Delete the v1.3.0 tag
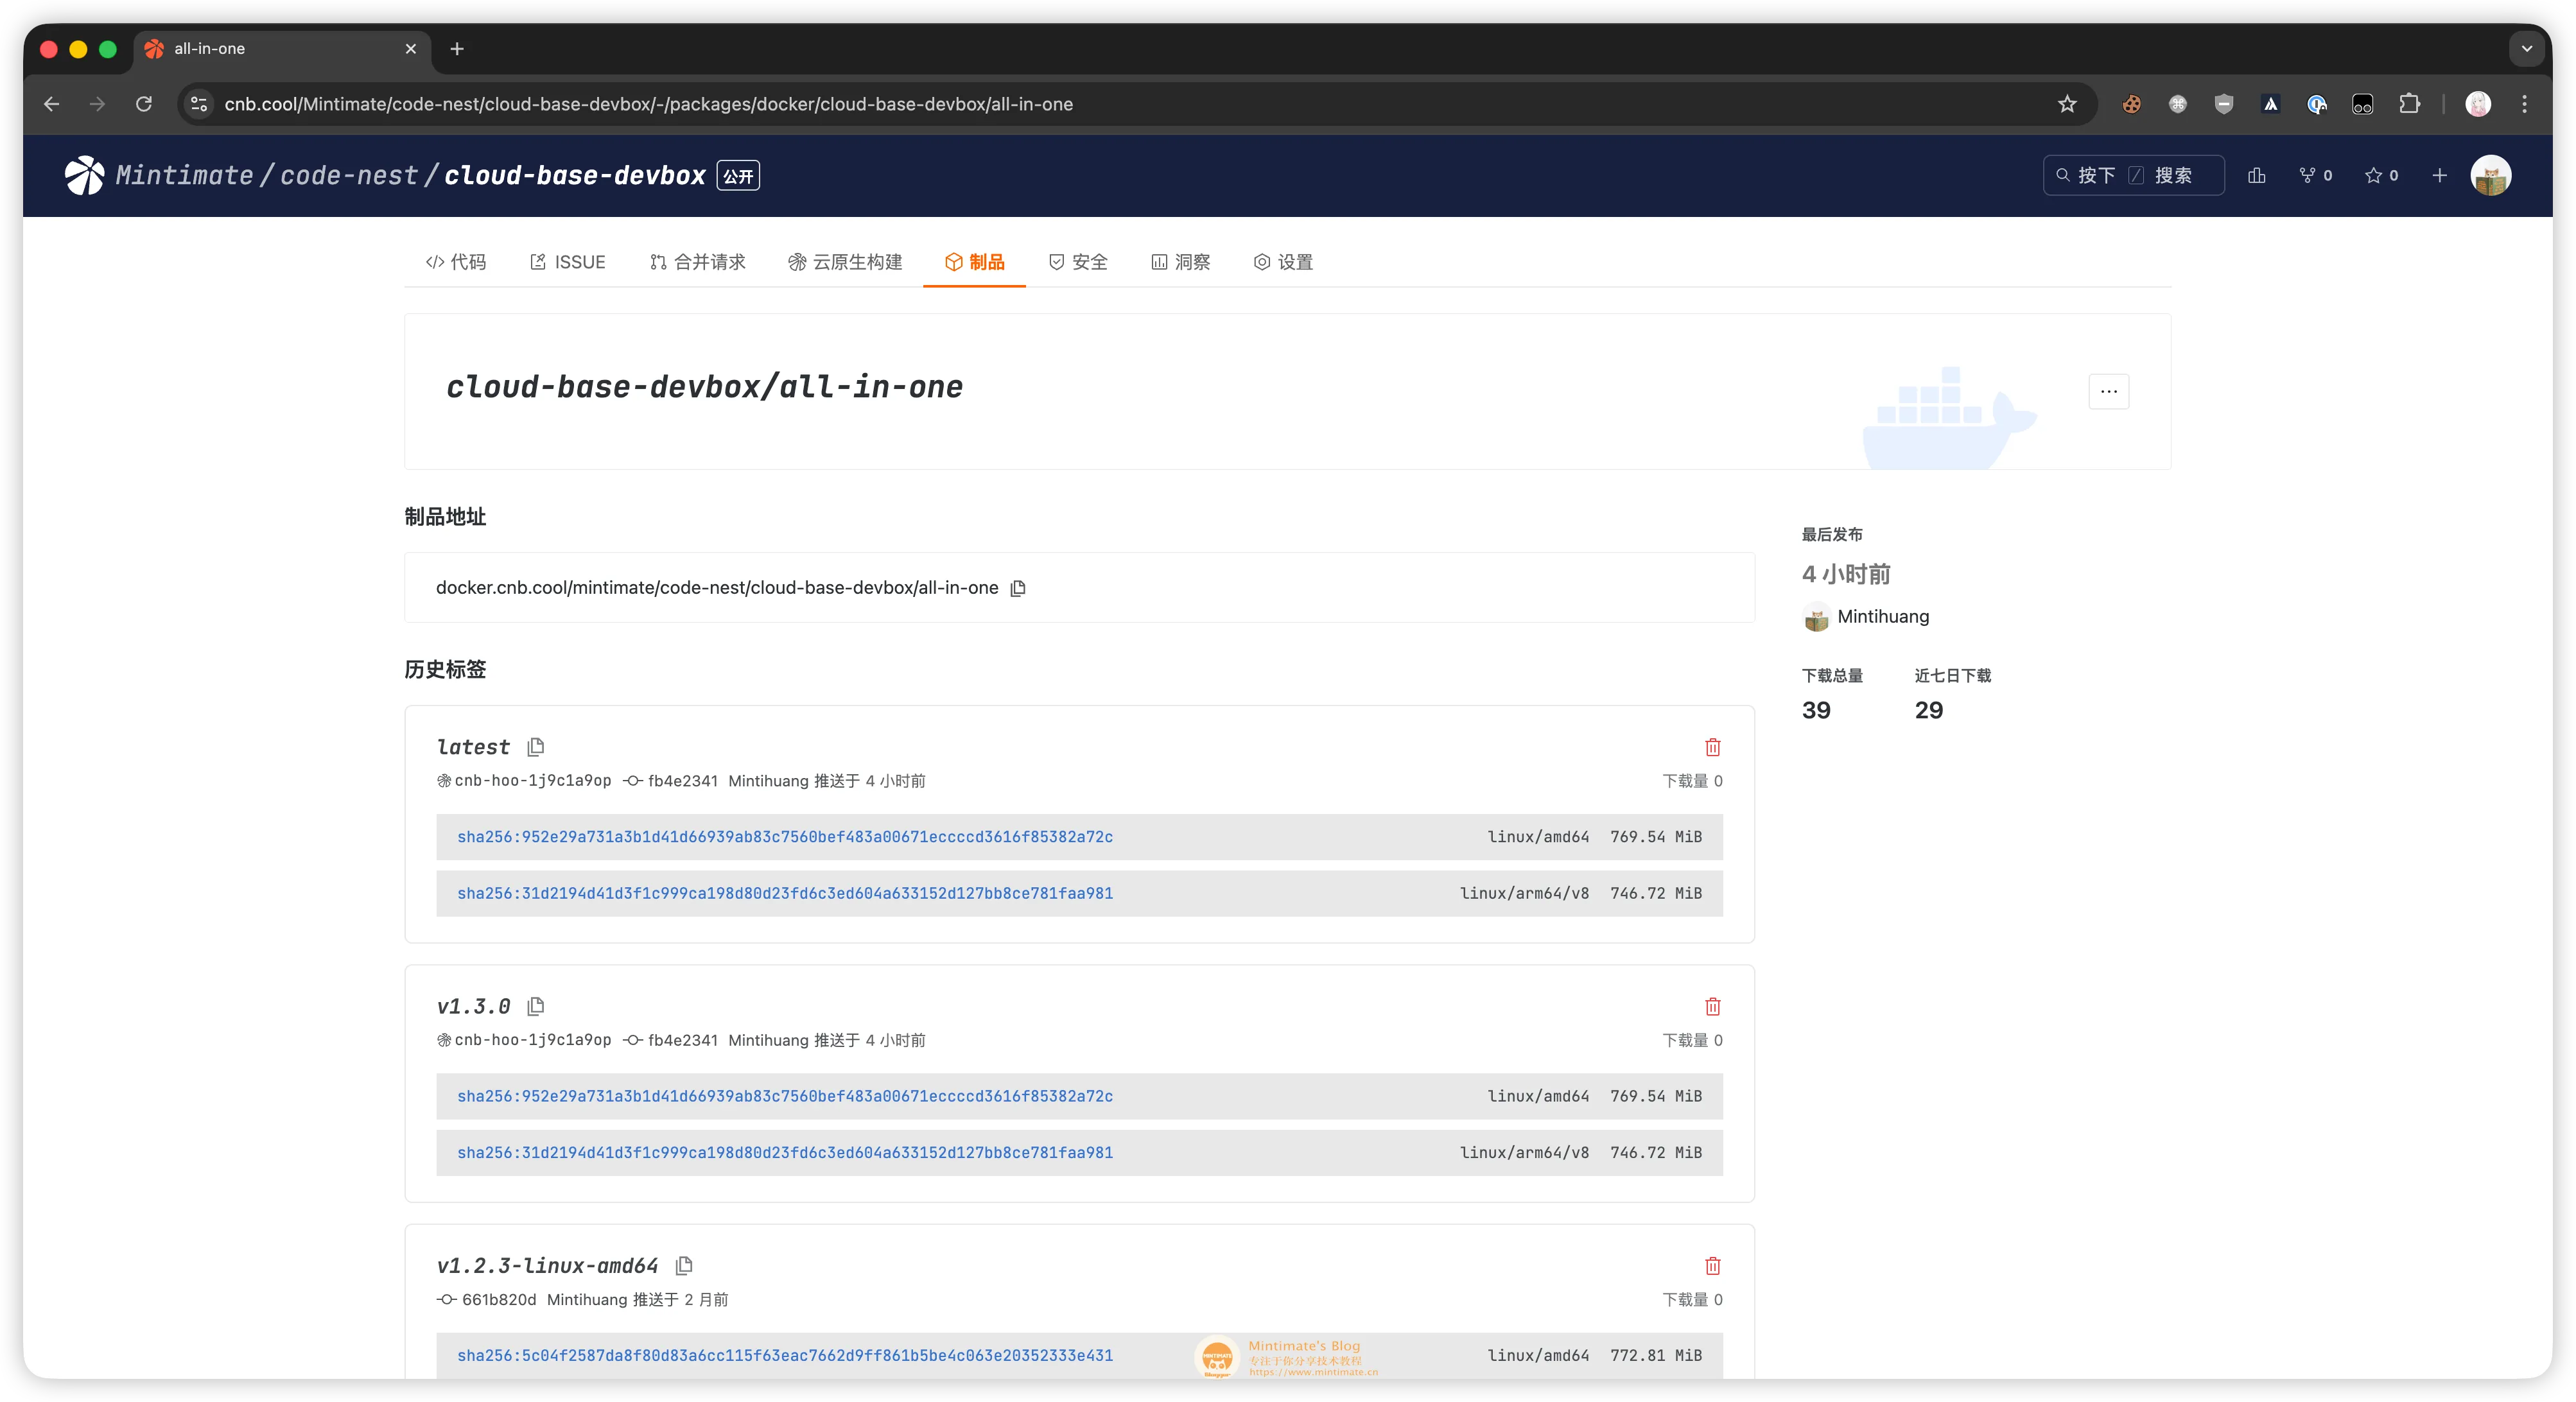 click(1712, 1006)
